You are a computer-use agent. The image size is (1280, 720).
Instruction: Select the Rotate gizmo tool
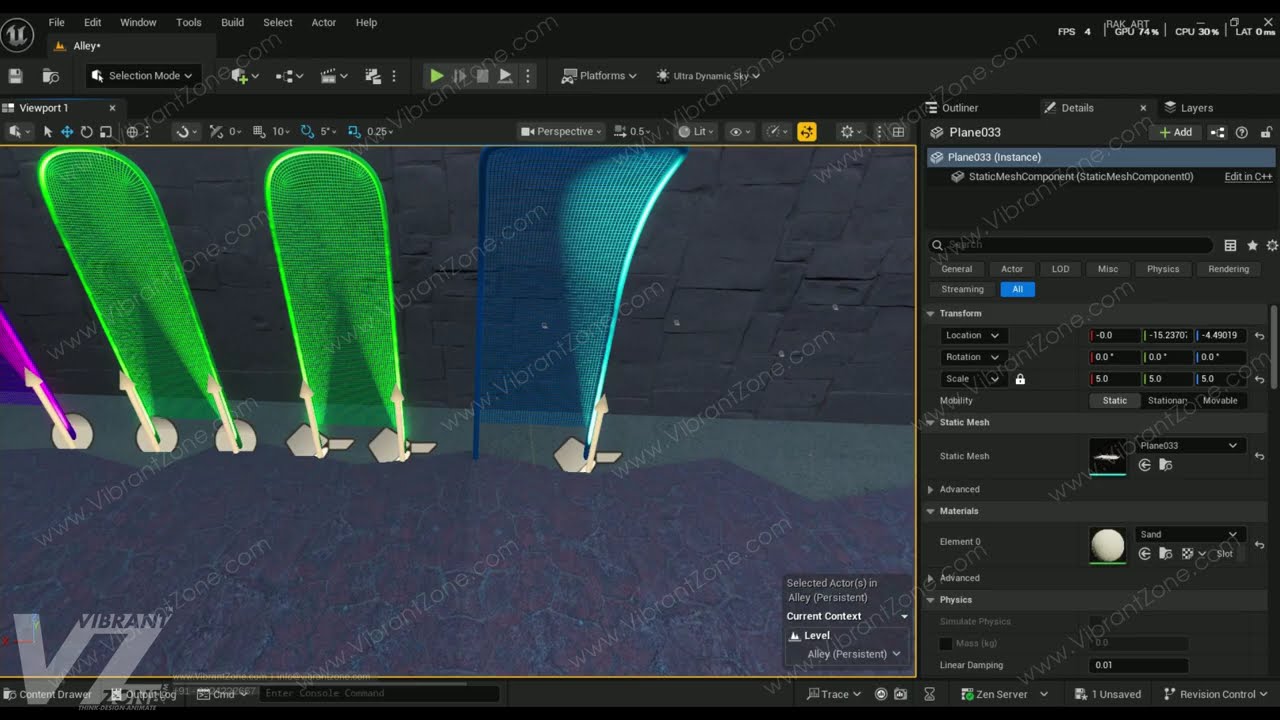click(x=86, y=132)
